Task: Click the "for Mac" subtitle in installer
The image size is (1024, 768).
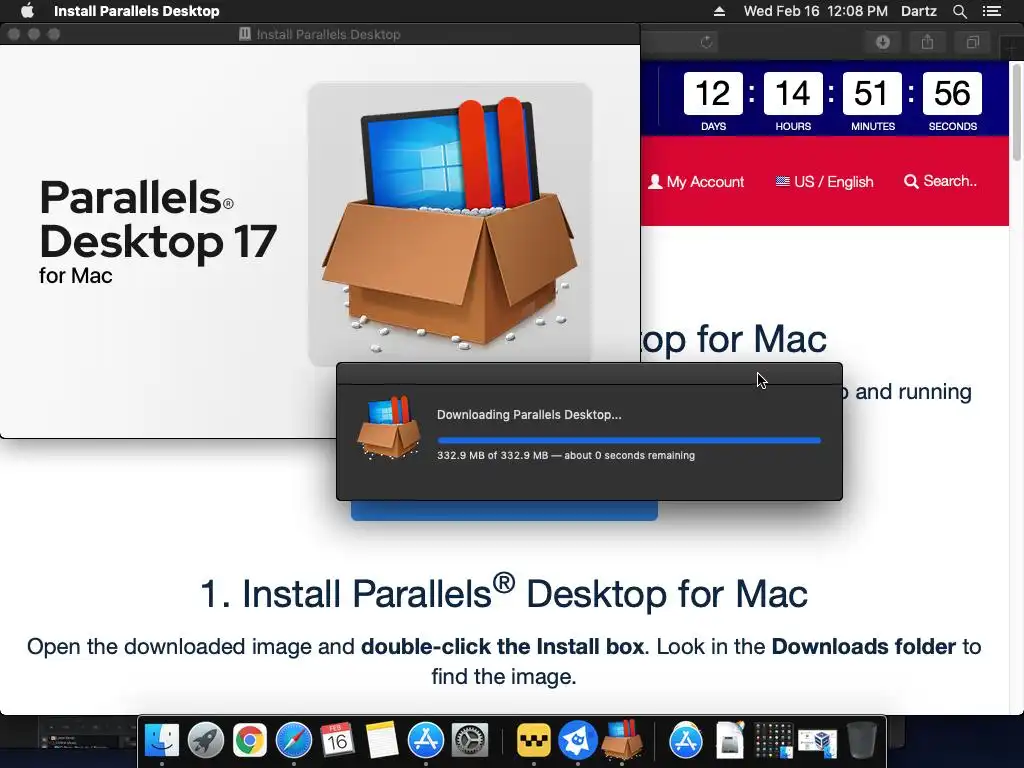Action: pyautogui.click(x=76, y=276)
